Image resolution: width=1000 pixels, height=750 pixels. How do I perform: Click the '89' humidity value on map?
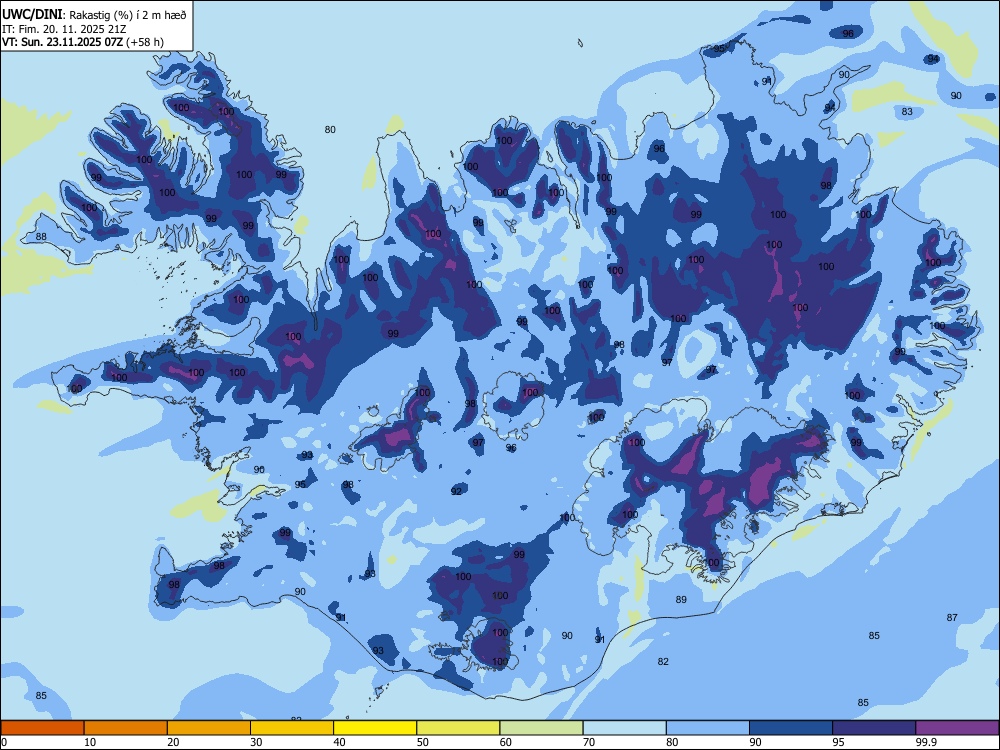click(681, 599)
